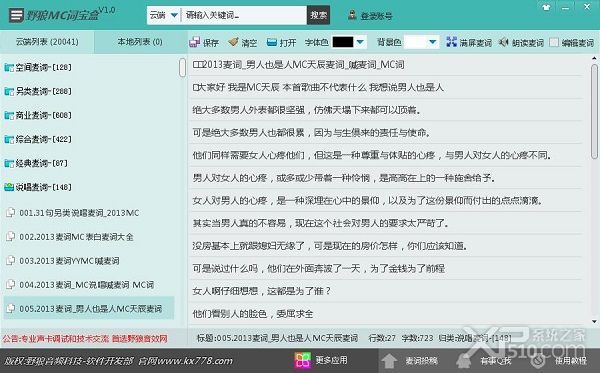Click the 保存 save disk icon
600x373 pixels.
click(x=194, y=42)
